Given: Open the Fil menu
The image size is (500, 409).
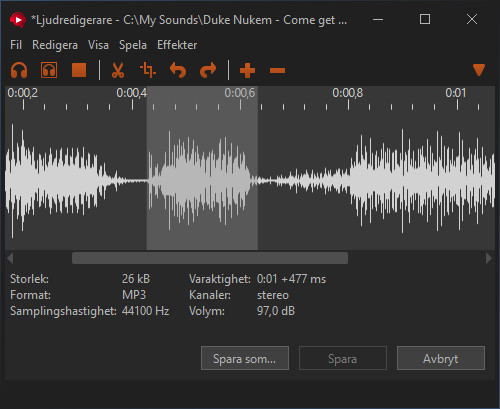Looking at the screenshot, I should [x=16, y=45].
